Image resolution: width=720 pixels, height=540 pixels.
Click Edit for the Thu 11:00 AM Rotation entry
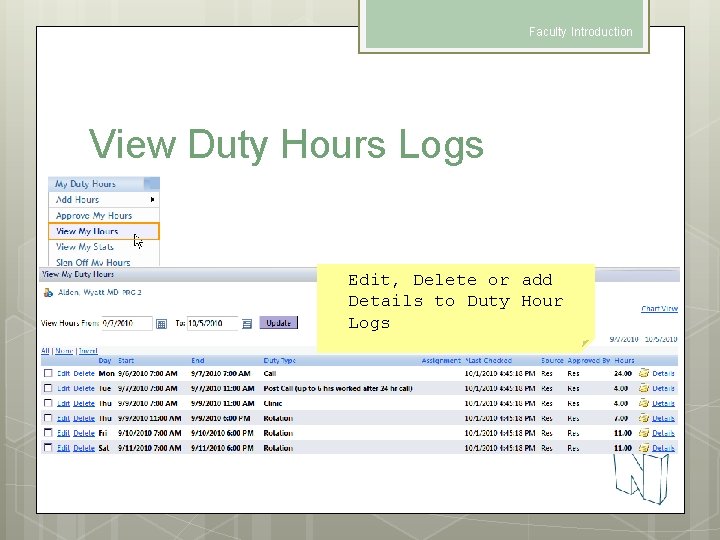tap(63, 418)
